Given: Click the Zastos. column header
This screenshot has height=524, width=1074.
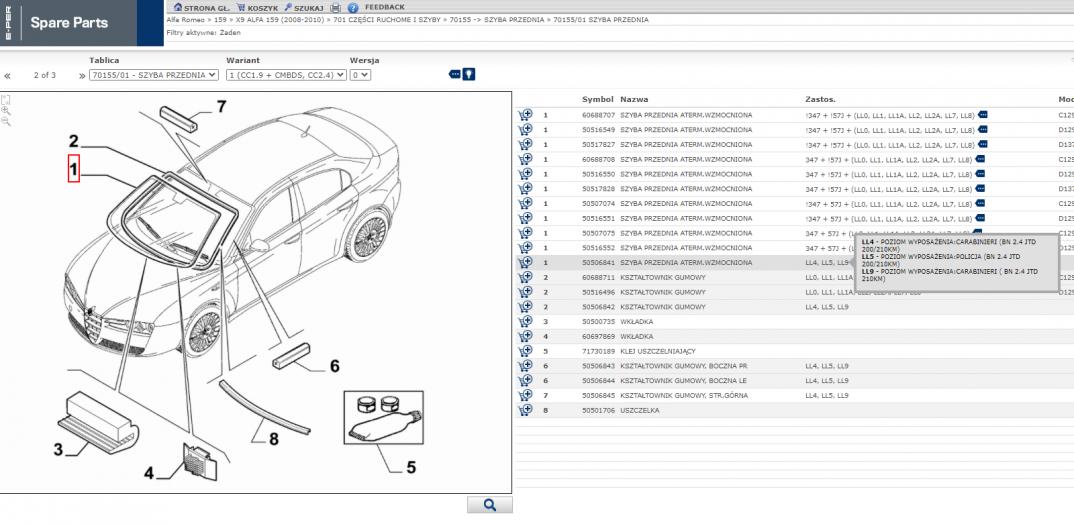Looking at the screenshot, I should pyautogui.click(x=820, y=99).
